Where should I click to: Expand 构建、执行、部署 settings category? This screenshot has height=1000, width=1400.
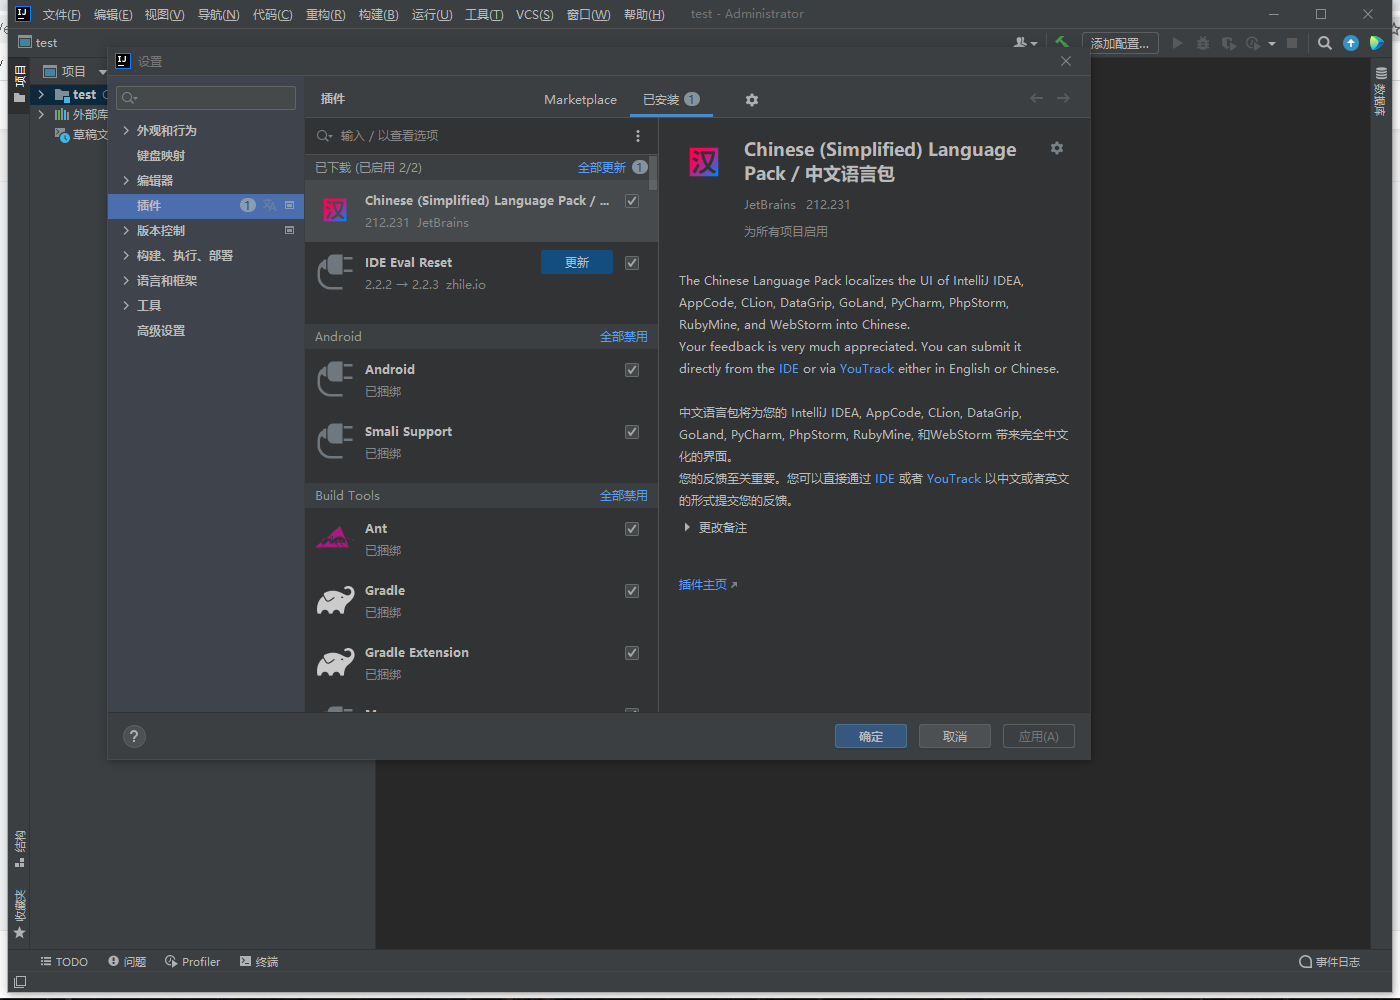coord(126,256)
